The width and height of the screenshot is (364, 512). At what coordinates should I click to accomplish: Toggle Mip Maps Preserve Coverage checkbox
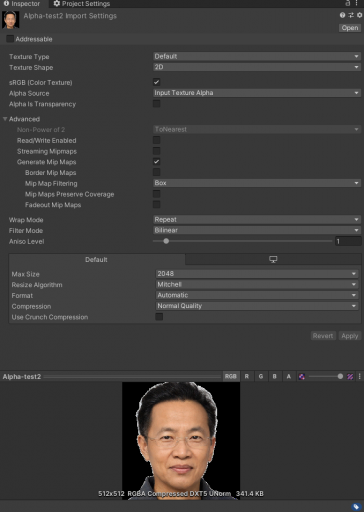(156, 194)
